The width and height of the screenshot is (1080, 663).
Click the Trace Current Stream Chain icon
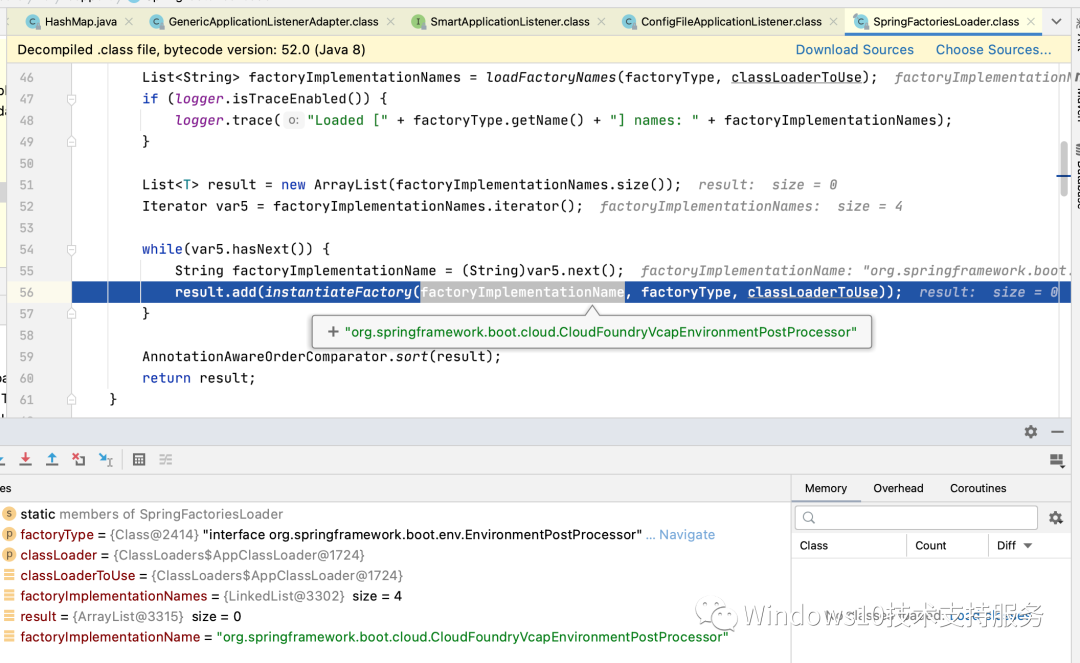coord(166,459)
